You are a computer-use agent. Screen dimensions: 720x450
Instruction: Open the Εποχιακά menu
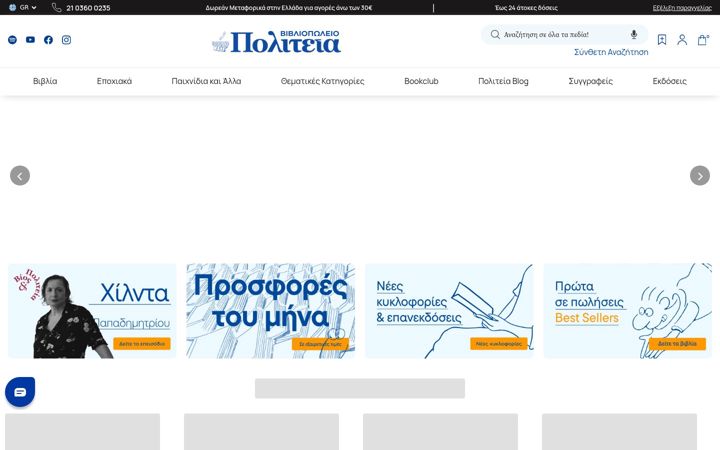[x=114, y=81]
